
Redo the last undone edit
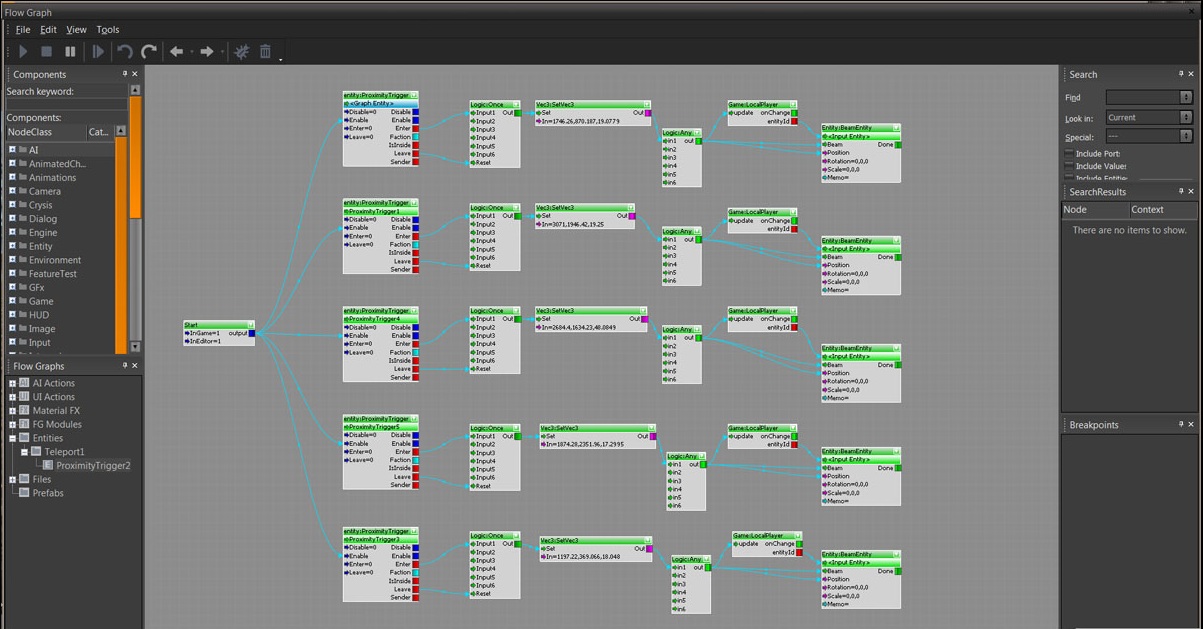click(x=149, y=51)
